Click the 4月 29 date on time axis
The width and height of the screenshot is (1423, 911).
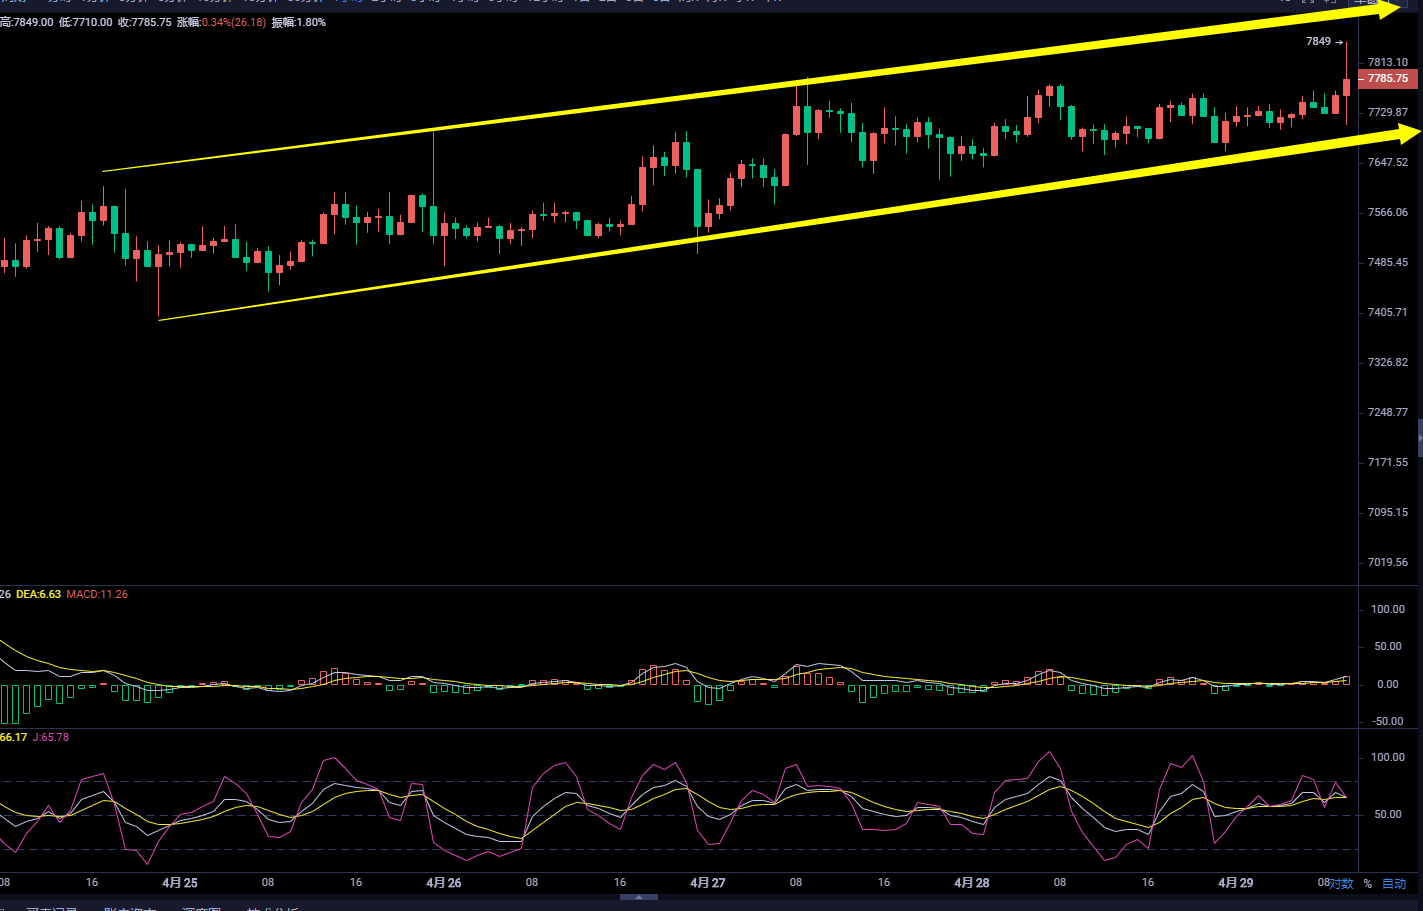[1235, 883]
